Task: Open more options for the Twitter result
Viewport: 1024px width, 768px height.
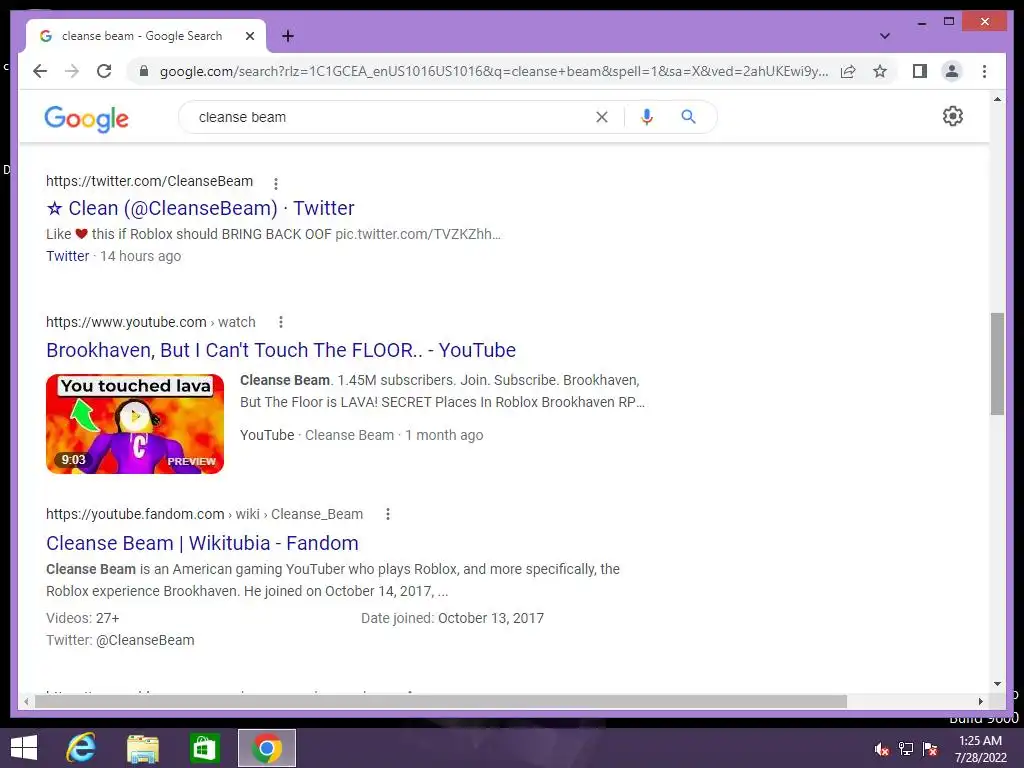Action: [276, 184]
